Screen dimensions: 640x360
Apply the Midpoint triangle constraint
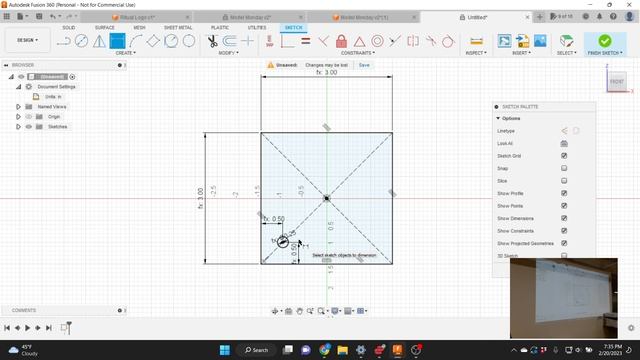[x=359, y=41]
